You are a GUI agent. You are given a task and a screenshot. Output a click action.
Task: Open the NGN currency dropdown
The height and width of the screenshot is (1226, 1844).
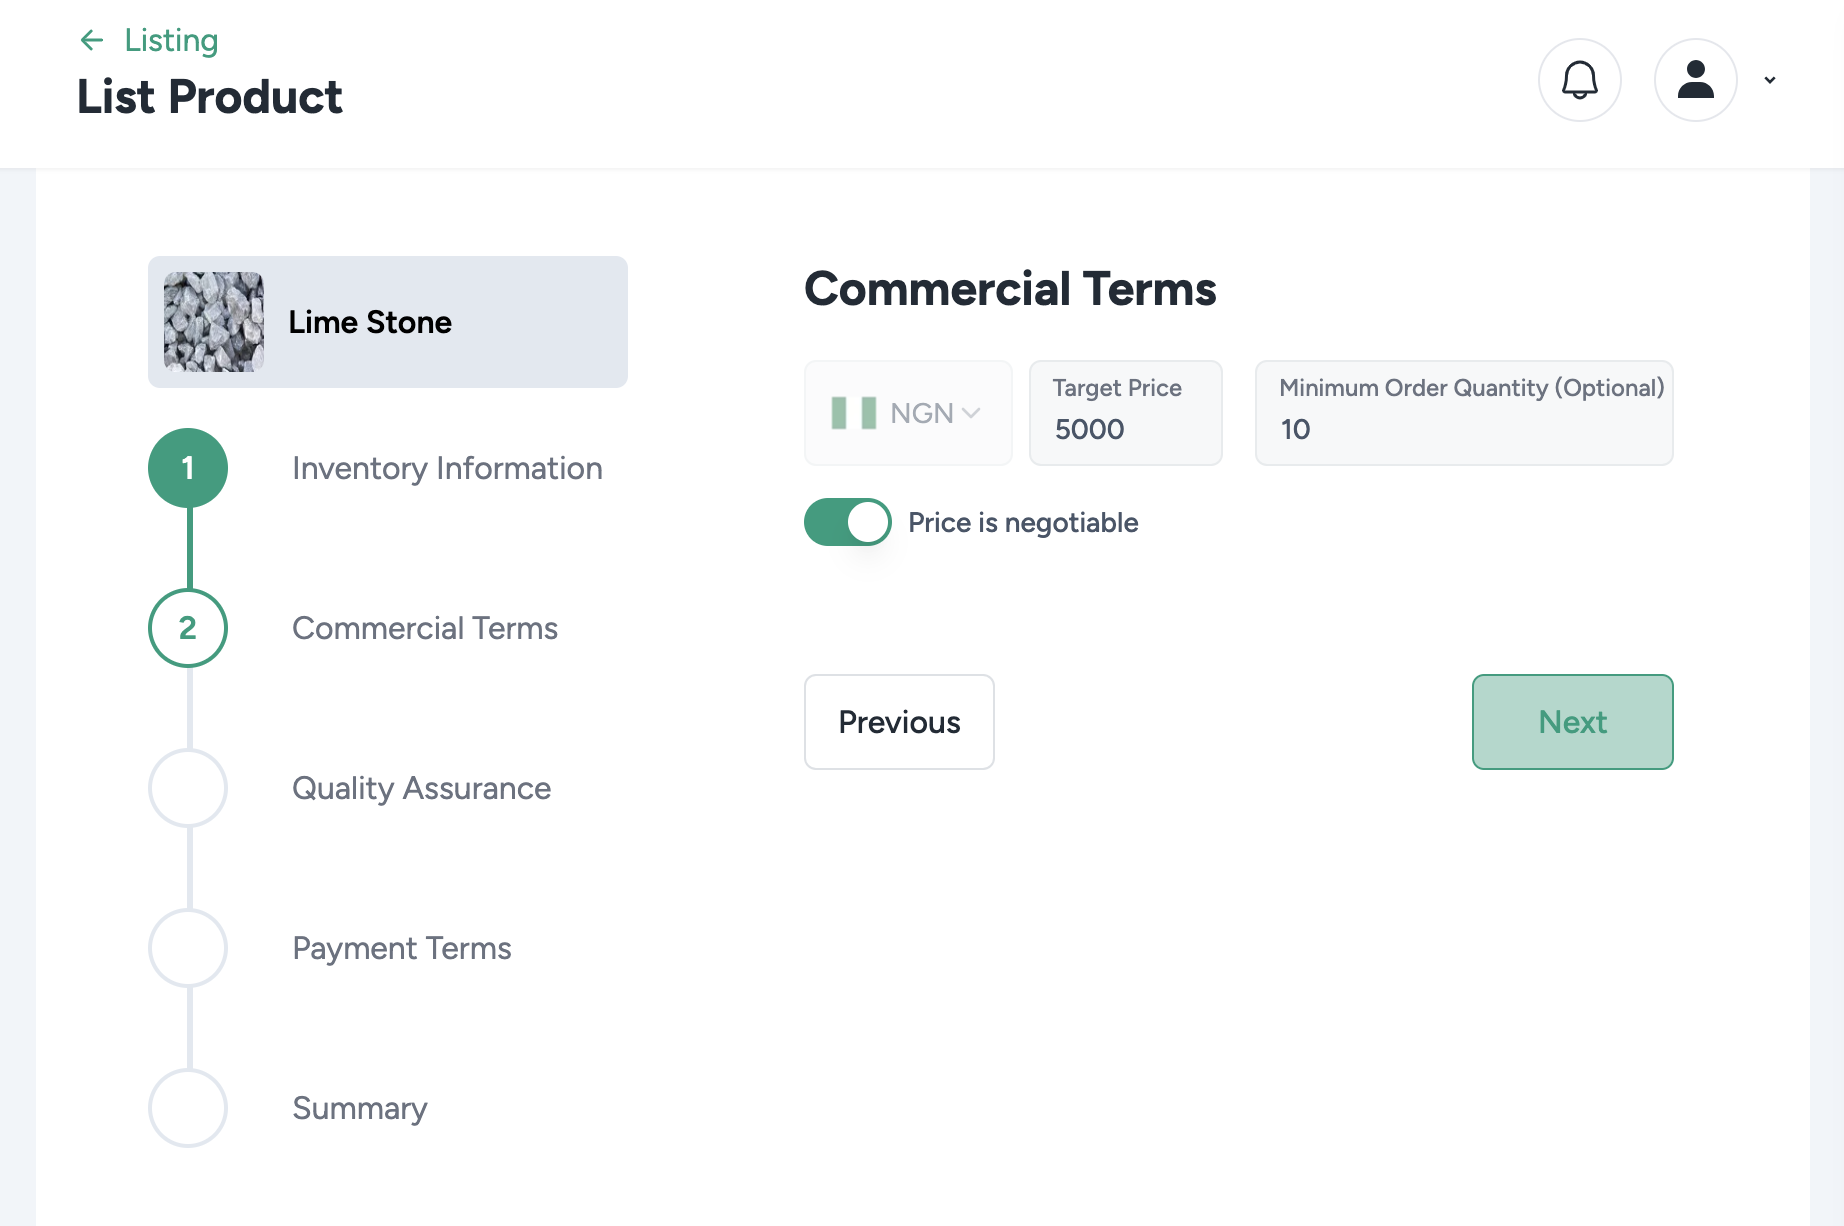tap(934, 413)
